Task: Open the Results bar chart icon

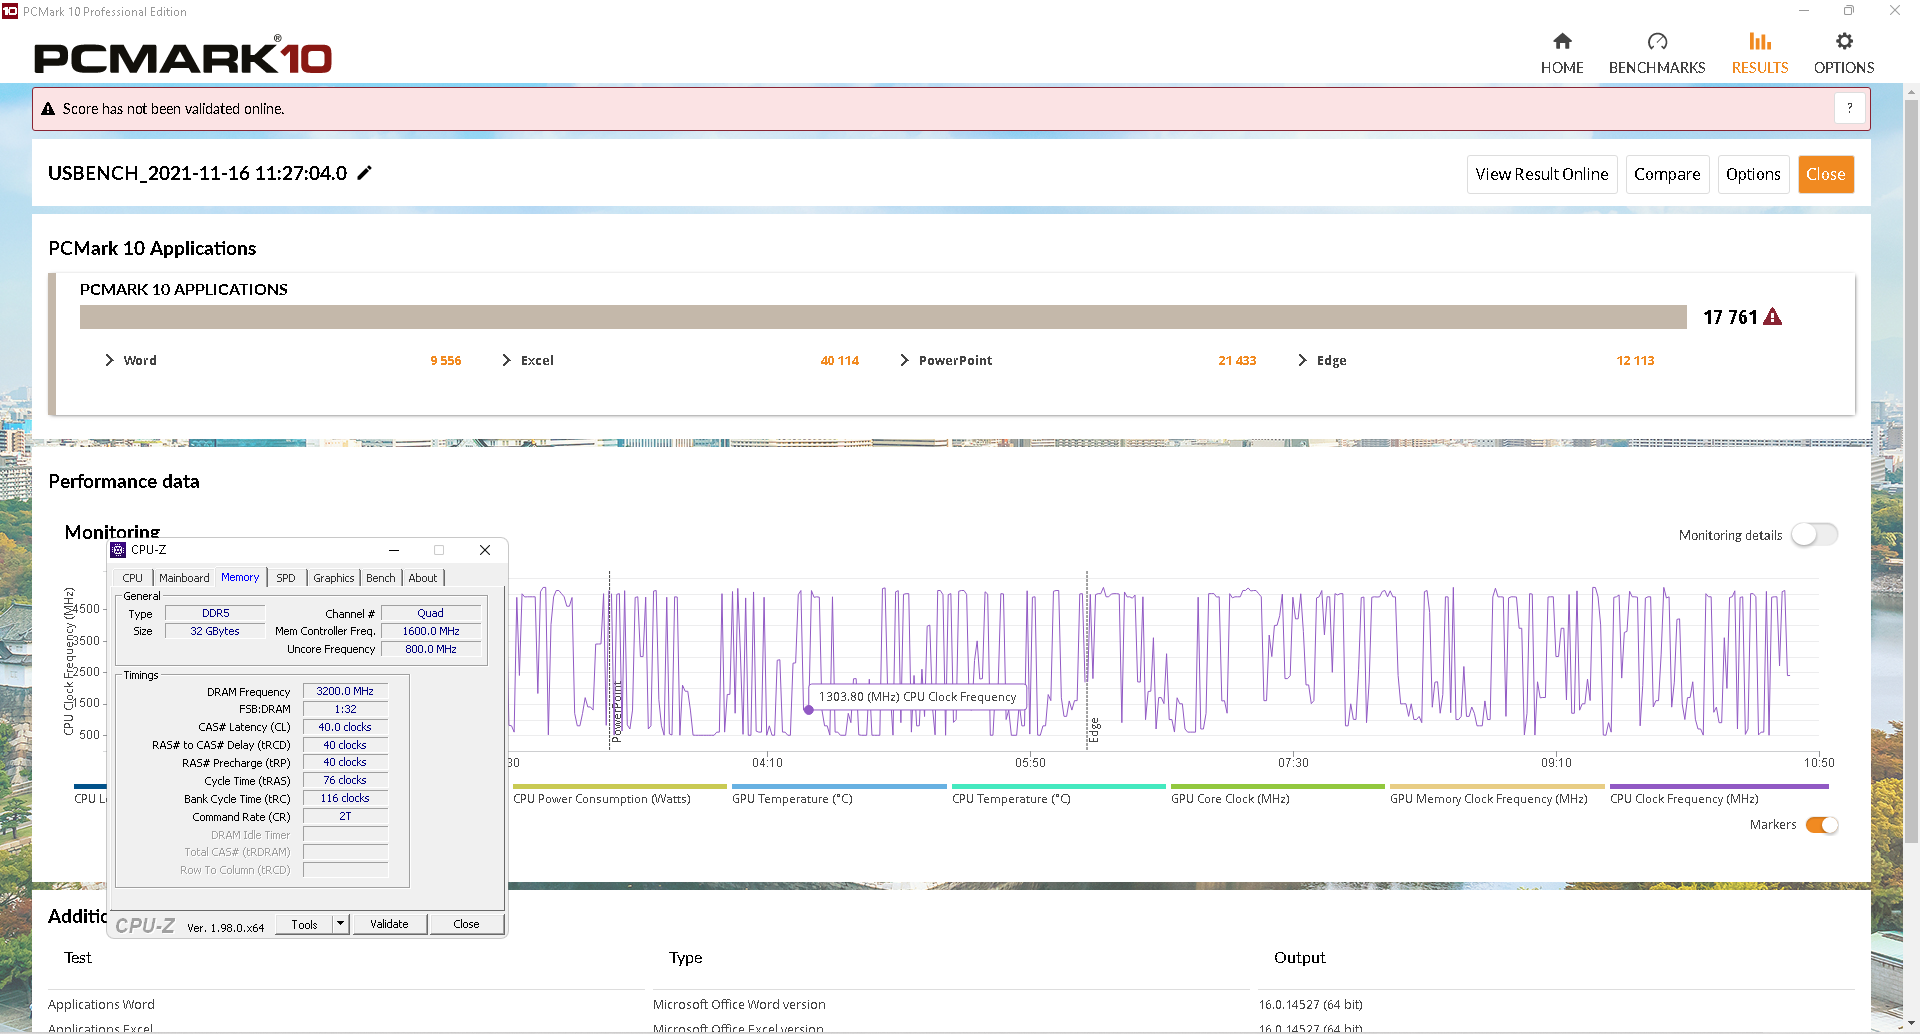Action: click(1760, 41)
